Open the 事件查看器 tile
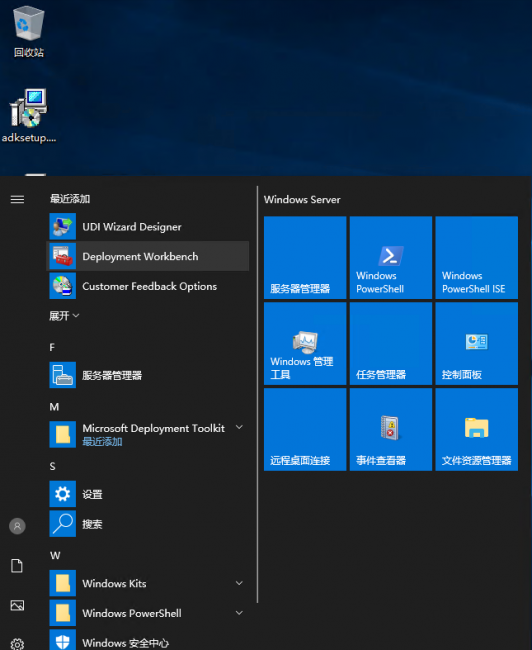Image resolution: width=532 pixels, height=650 pixels. pyautogui.click(x=391, y=429)
